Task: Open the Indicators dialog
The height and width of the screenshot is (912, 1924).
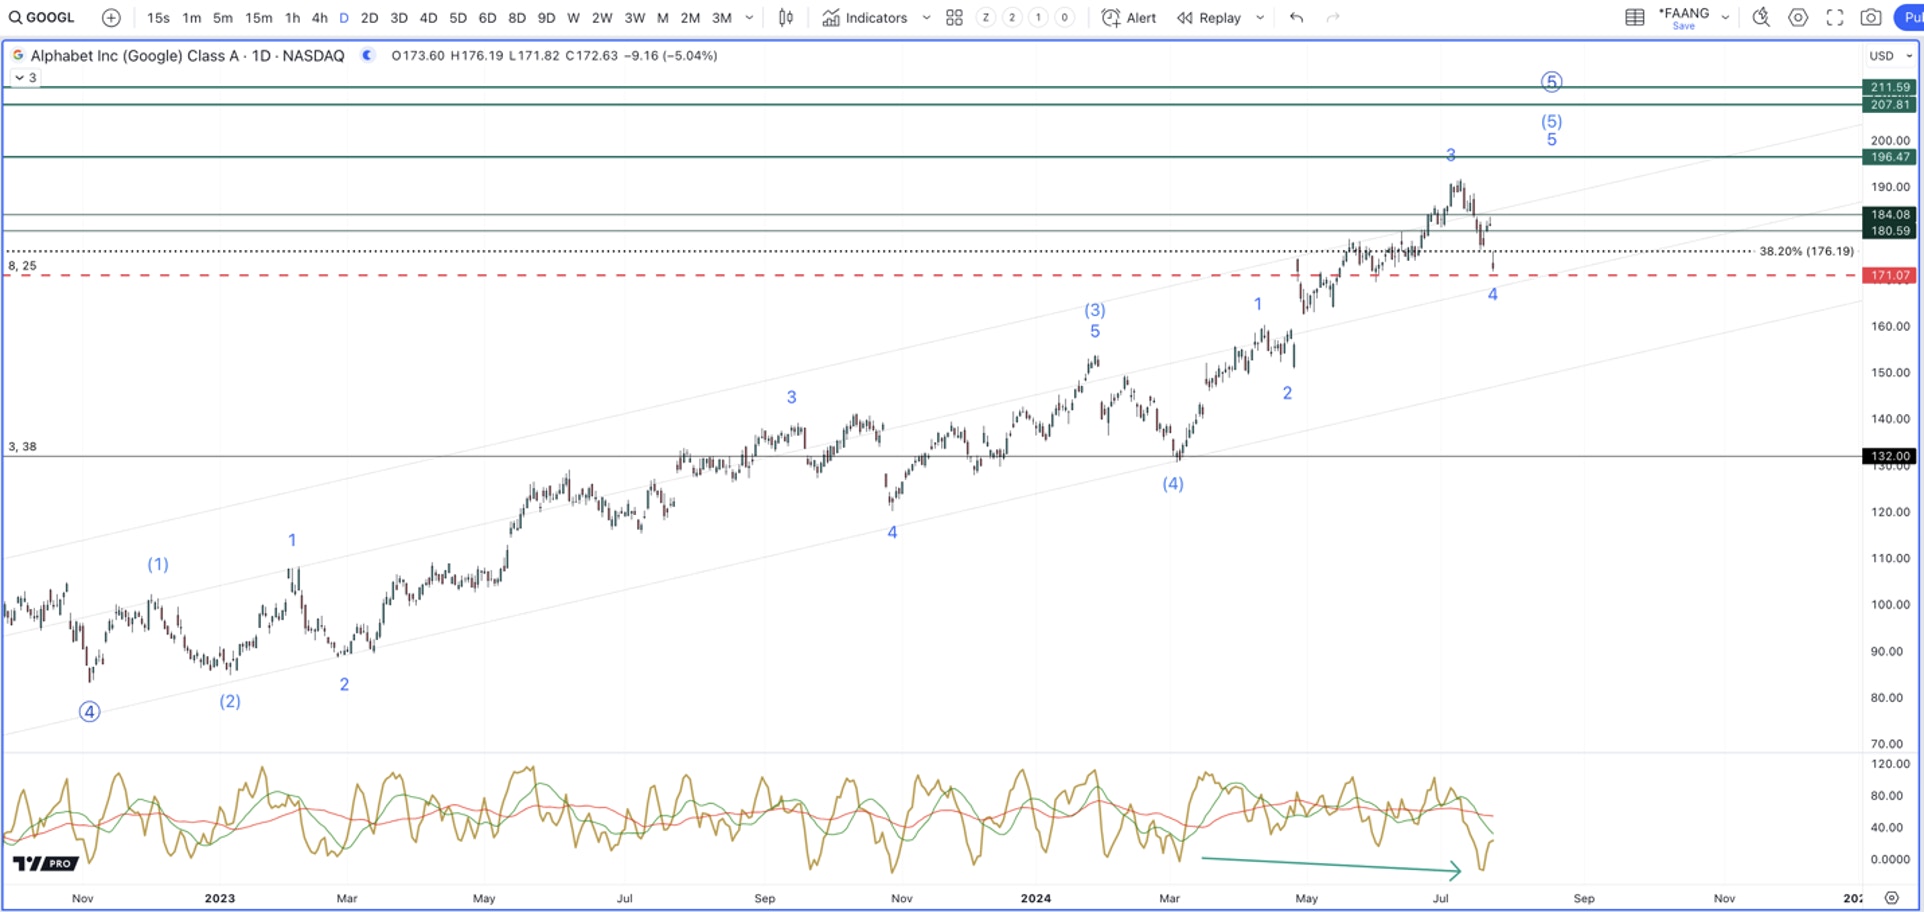Action: [865, 17]
